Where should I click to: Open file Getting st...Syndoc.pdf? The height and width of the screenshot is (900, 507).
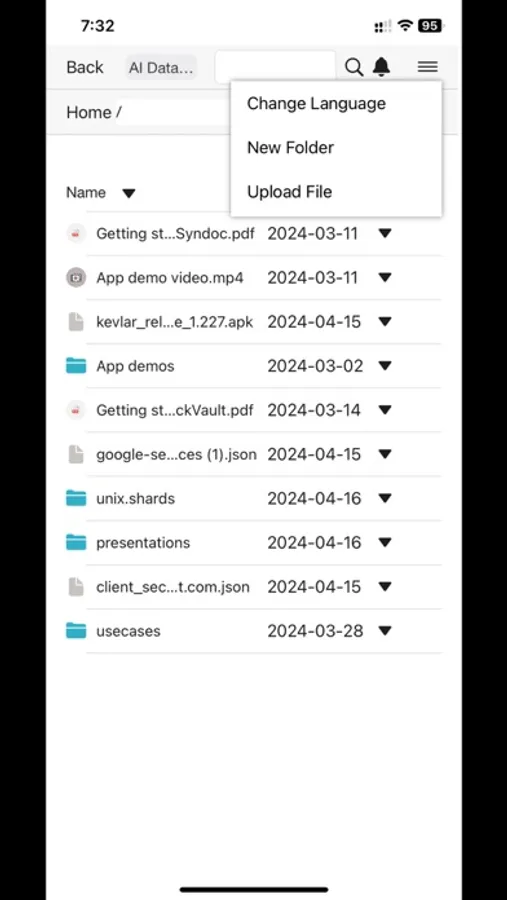pos(175,234)
